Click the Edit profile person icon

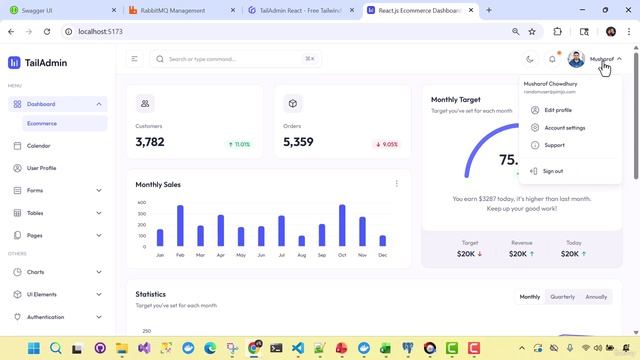[535, 110]
